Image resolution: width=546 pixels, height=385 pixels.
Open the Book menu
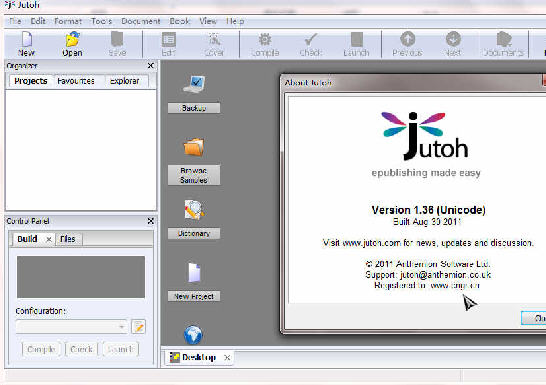coord(180,21)
